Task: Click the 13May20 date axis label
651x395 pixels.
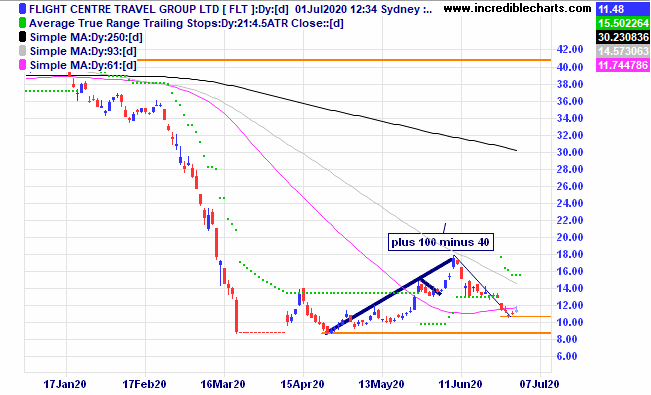Action: (381, 384)
